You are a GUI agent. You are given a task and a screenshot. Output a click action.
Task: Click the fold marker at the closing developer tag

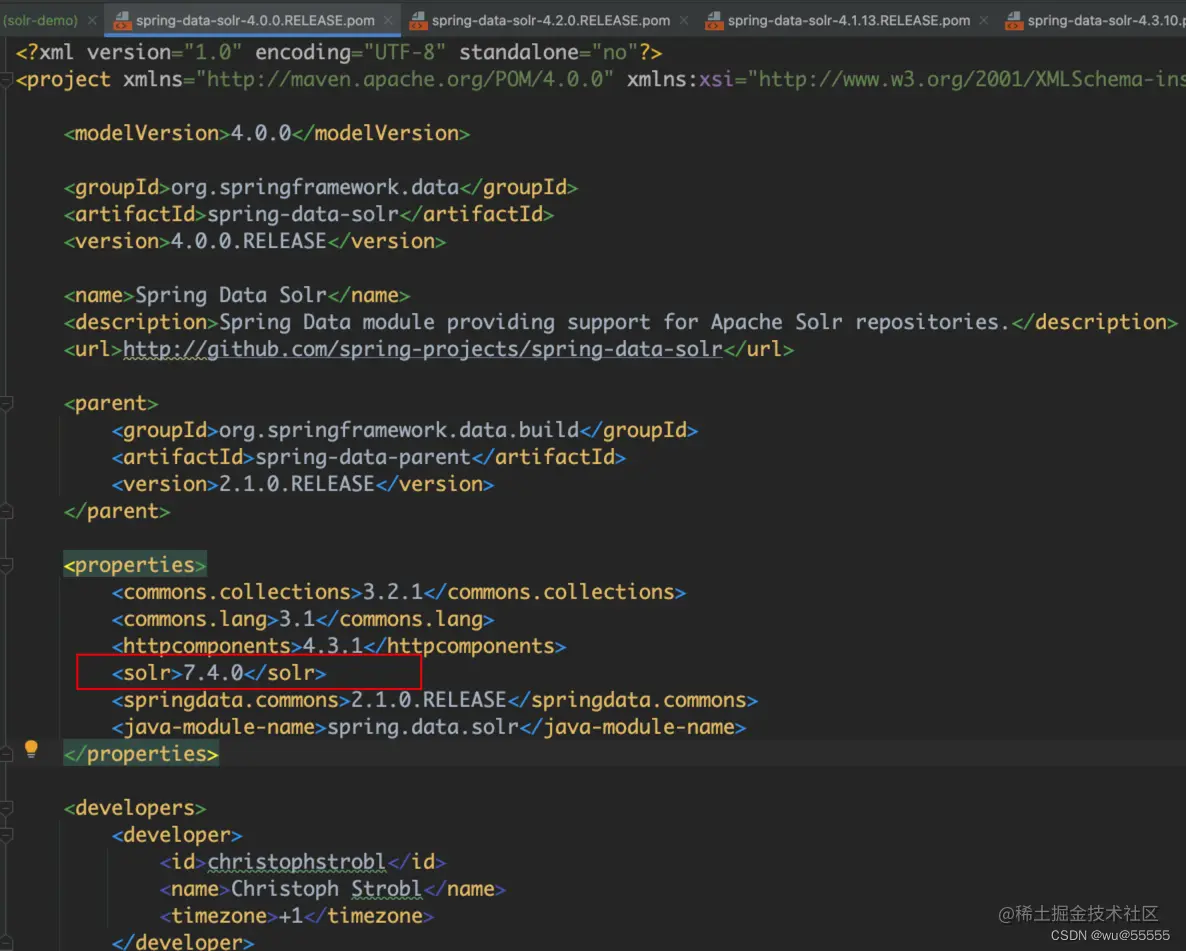(x=6, y=943)
